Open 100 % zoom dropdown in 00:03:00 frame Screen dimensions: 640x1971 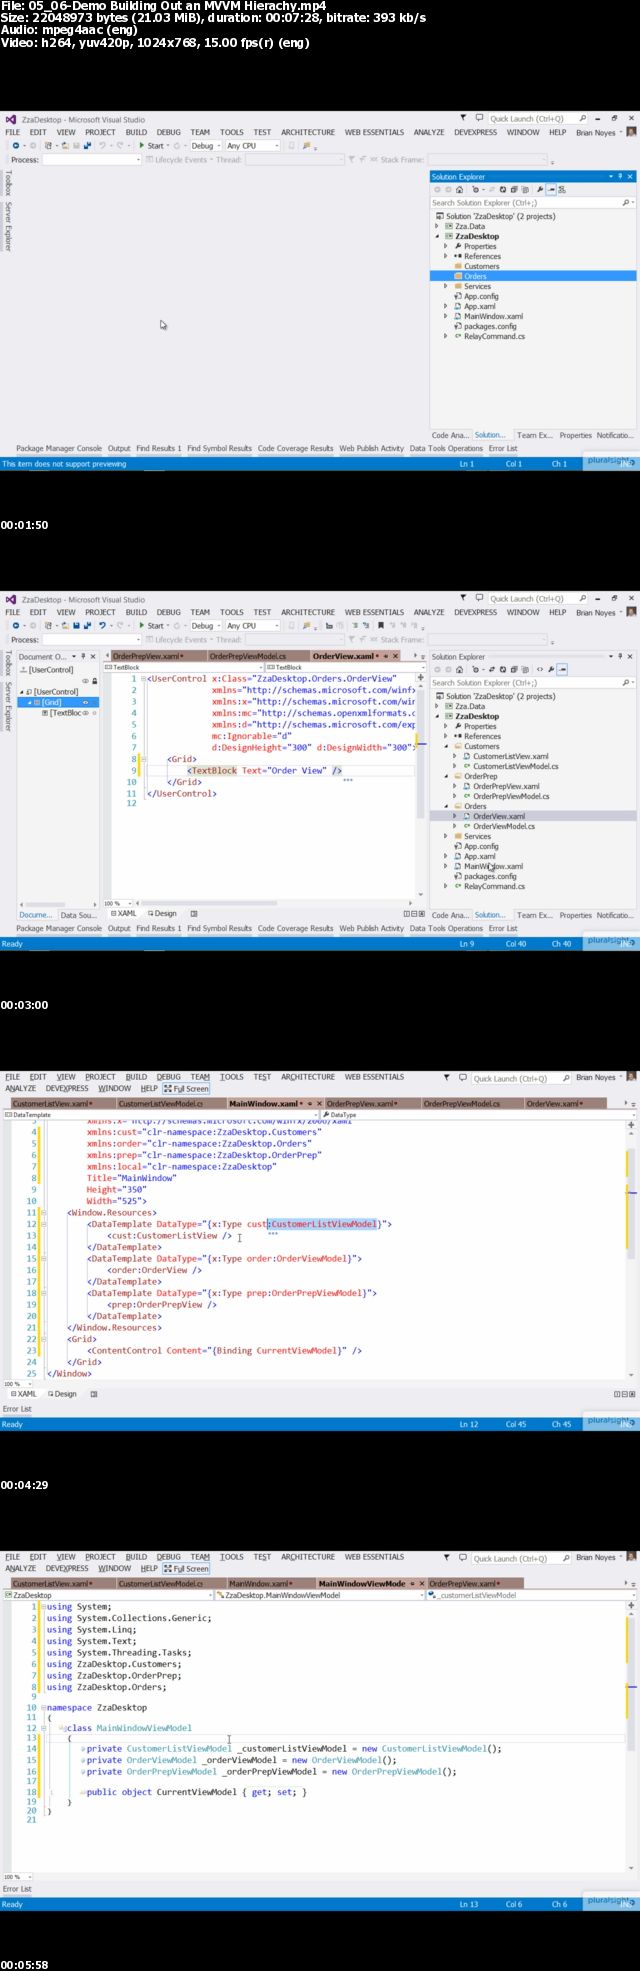click(x=119, y=904)
